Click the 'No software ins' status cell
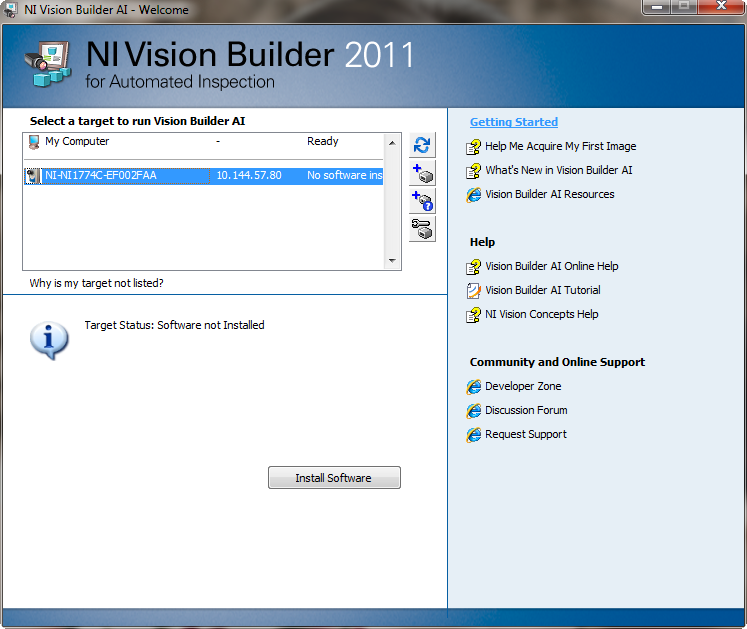Screen dimensions: 747x629 pyautogui.click(x=344, y=175)
